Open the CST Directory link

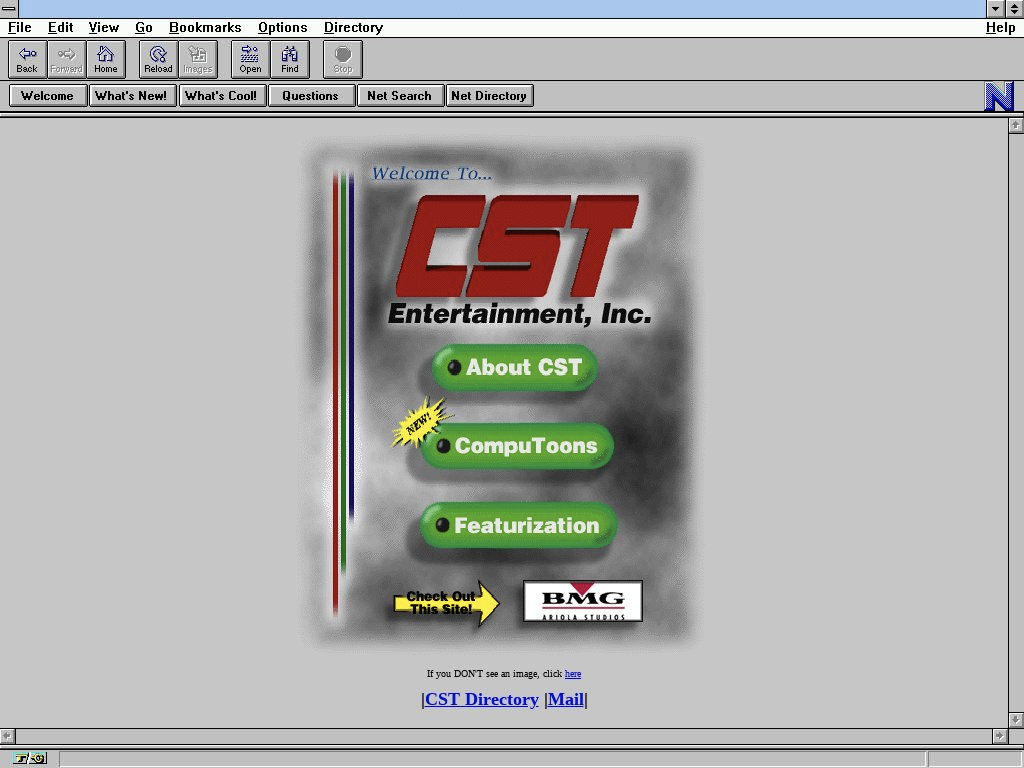click(481, 700)
